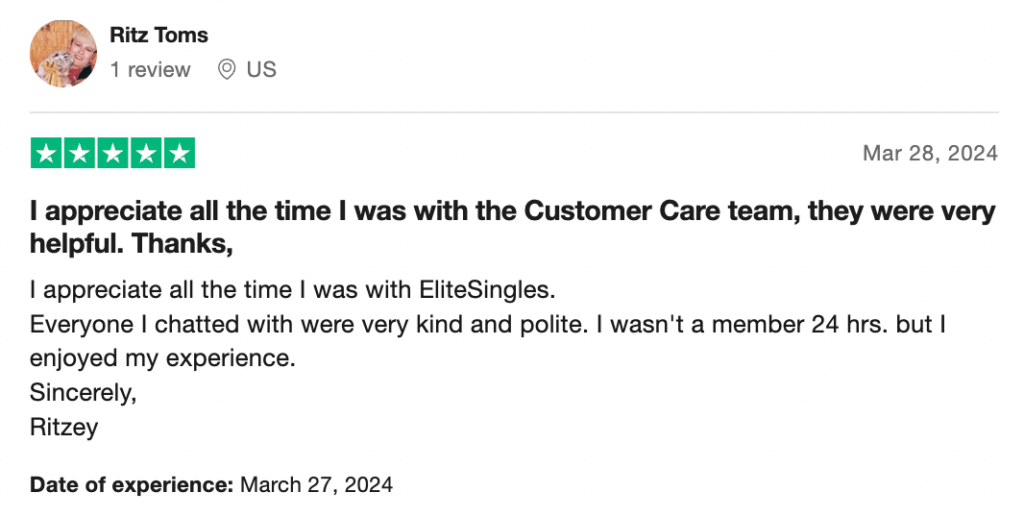This screenshot has width=1024, height=517.
Task: Click the "Sincerely," line
Action: pos(83,393)
